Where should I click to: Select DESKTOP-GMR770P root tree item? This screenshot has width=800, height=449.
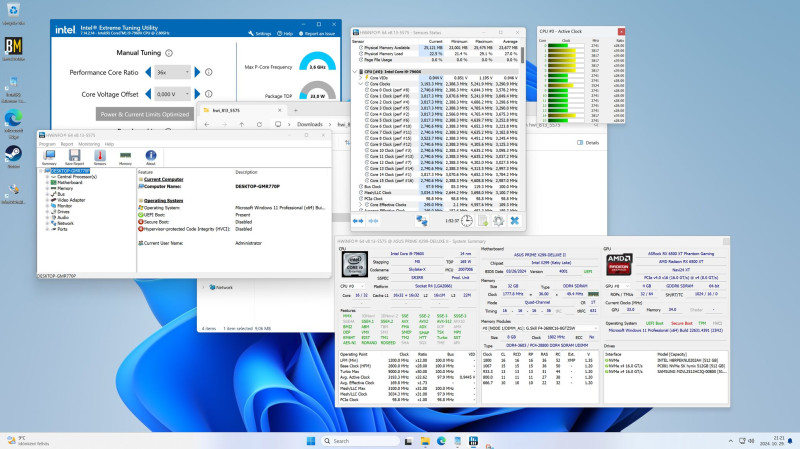point(70,171)
